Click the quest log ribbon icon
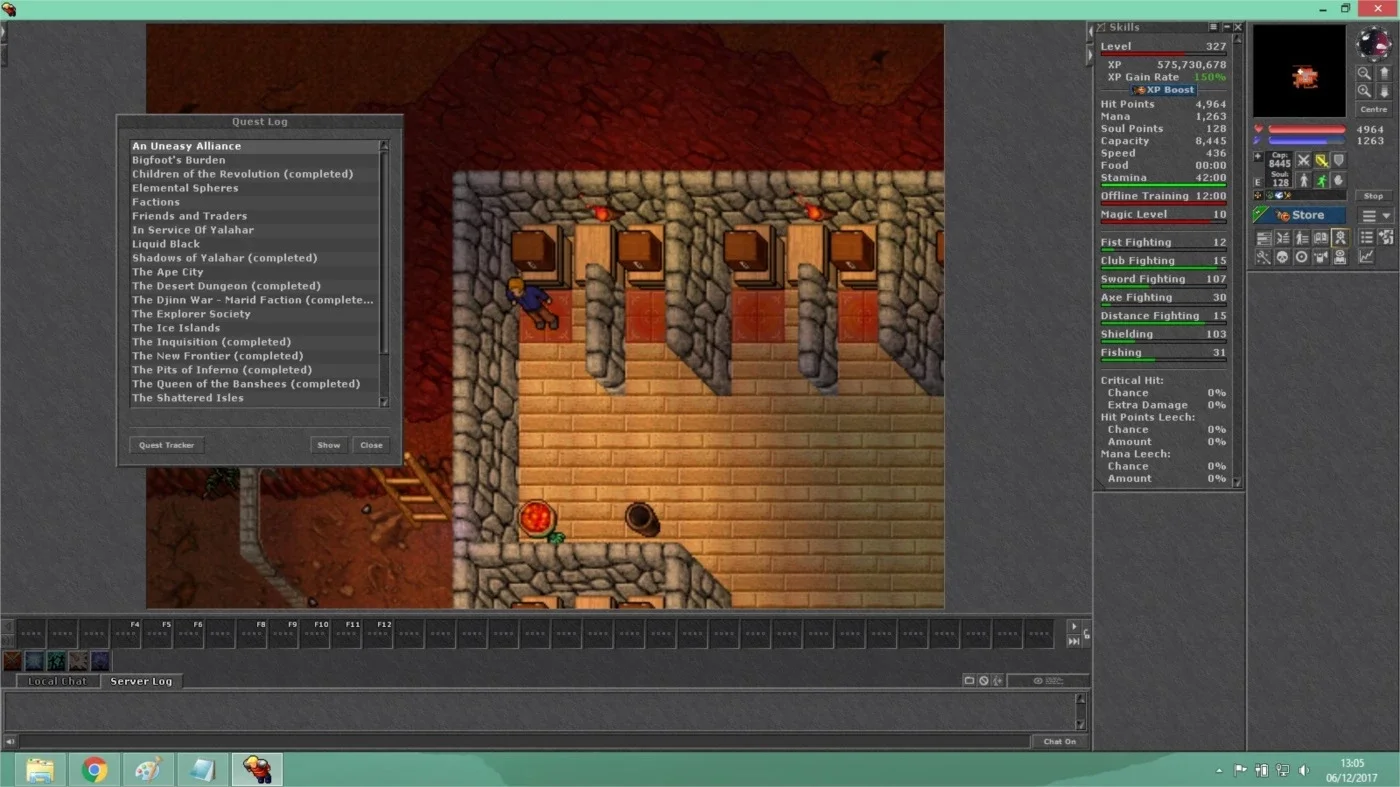 1340,238
